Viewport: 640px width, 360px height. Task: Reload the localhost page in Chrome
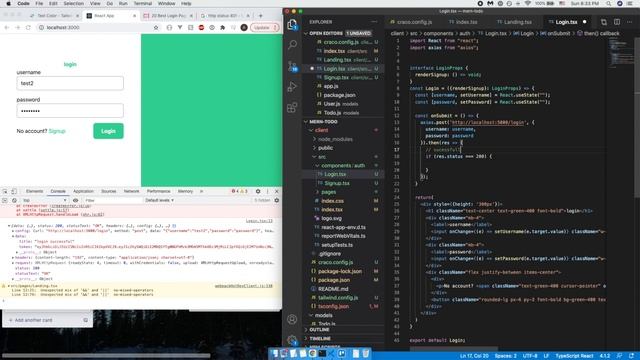click(x=28, y=27)
